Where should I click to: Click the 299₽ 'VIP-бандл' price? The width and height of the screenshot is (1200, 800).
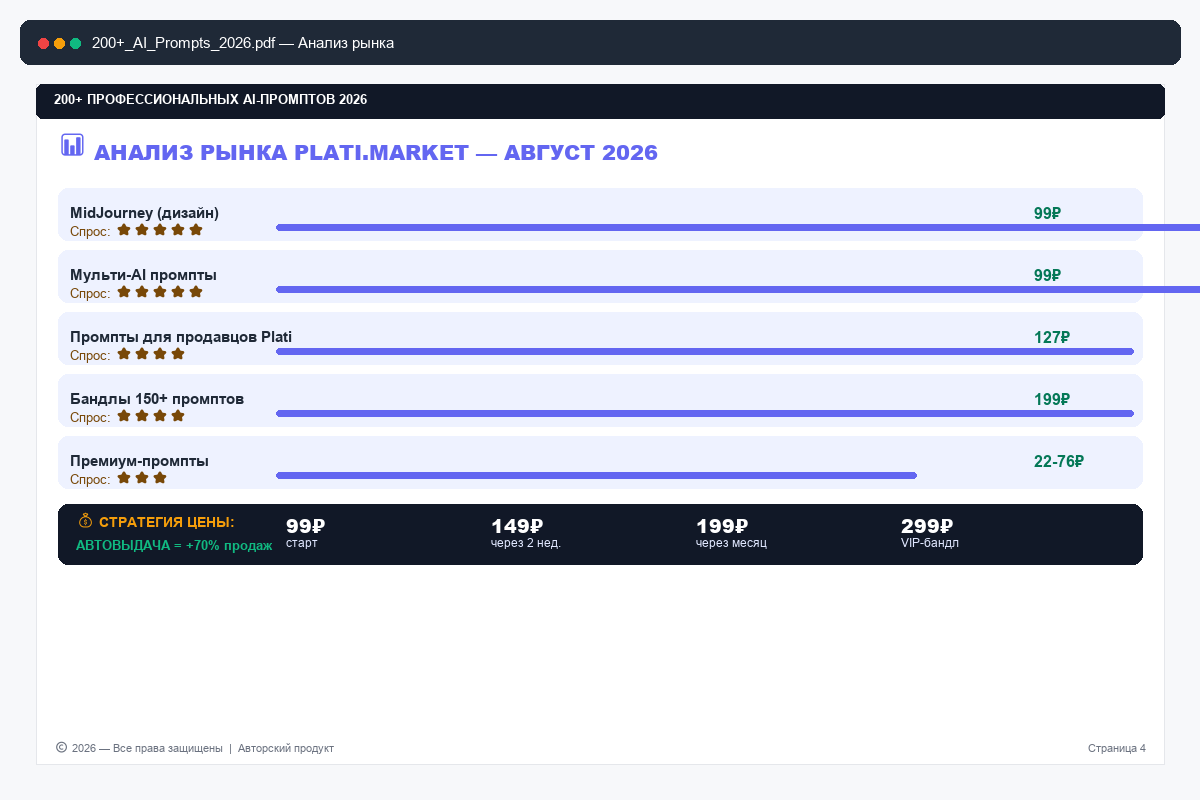(927, 526)
